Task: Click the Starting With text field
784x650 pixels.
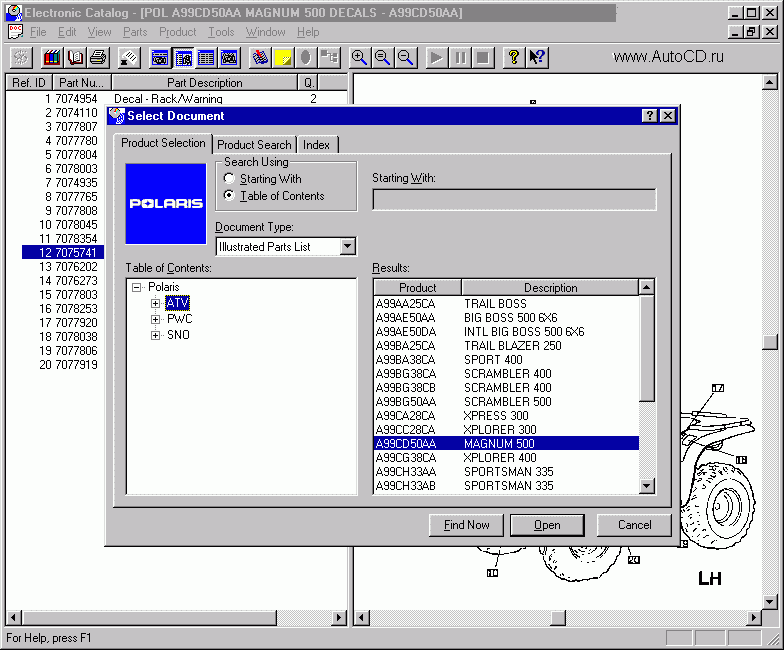Action: 514,200
